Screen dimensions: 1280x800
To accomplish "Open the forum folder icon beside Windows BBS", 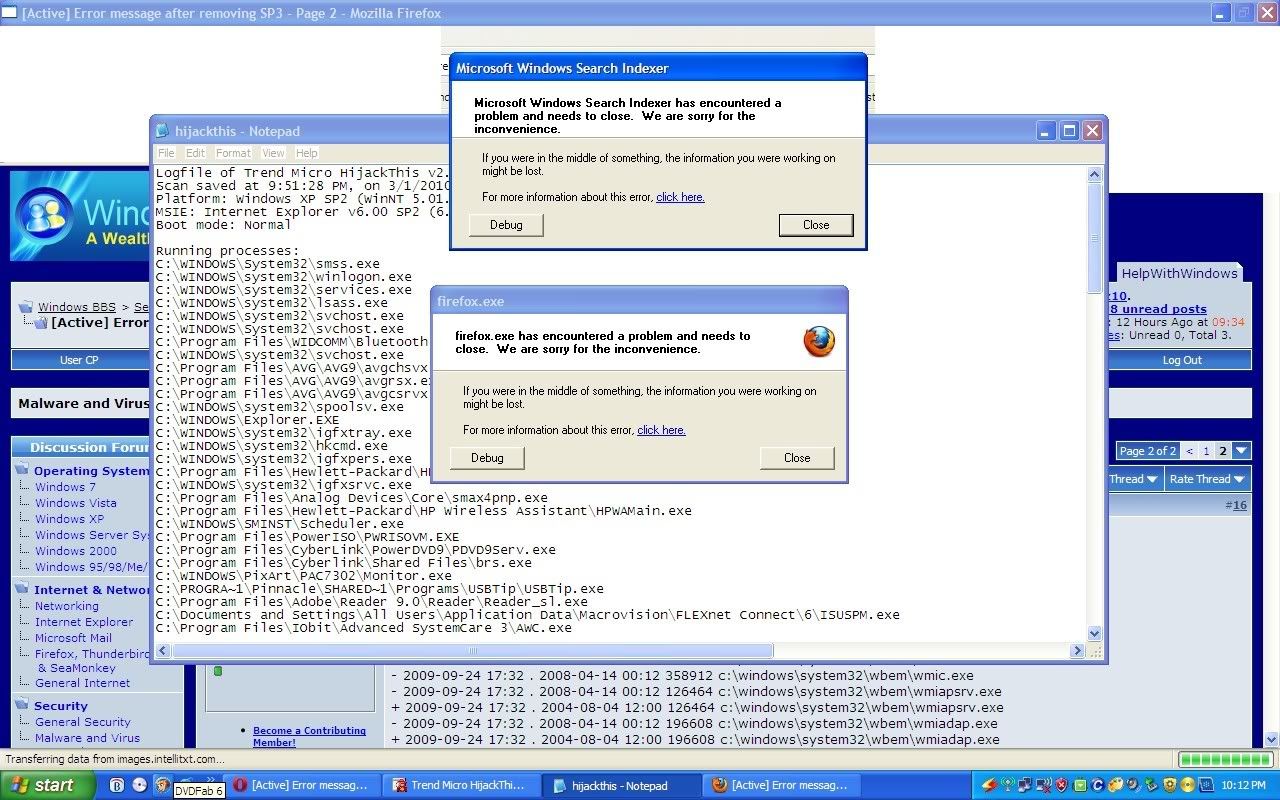I will coord(27,307).
